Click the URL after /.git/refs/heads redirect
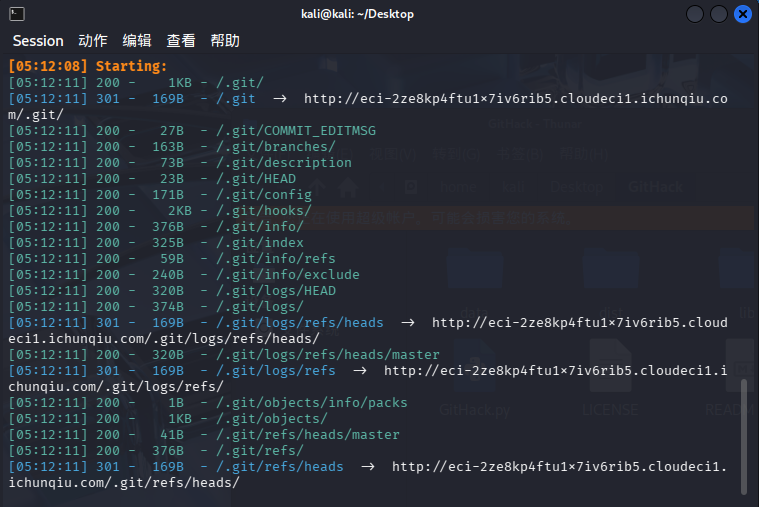This screenshot has width=759, height=507. click(x=559, y=467)
